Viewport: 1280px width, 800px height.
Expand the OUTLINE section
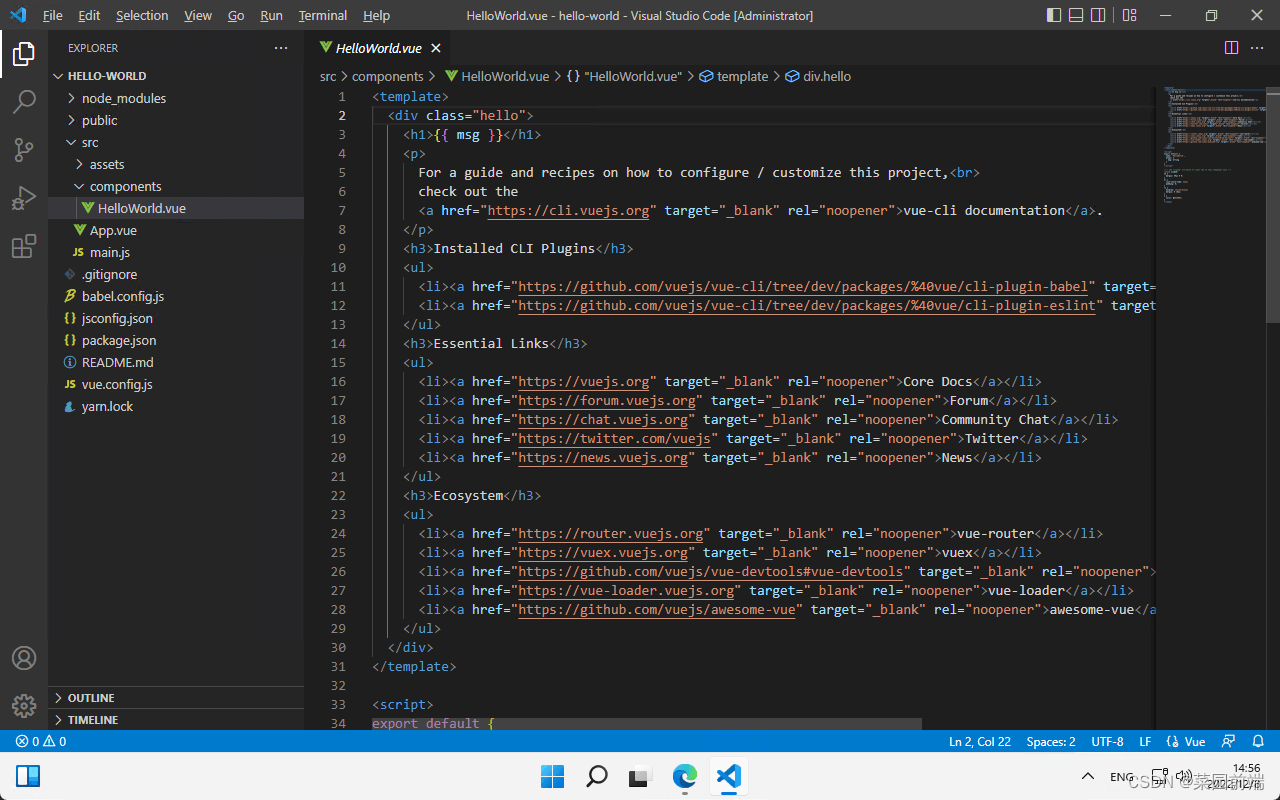coord(176,698)
